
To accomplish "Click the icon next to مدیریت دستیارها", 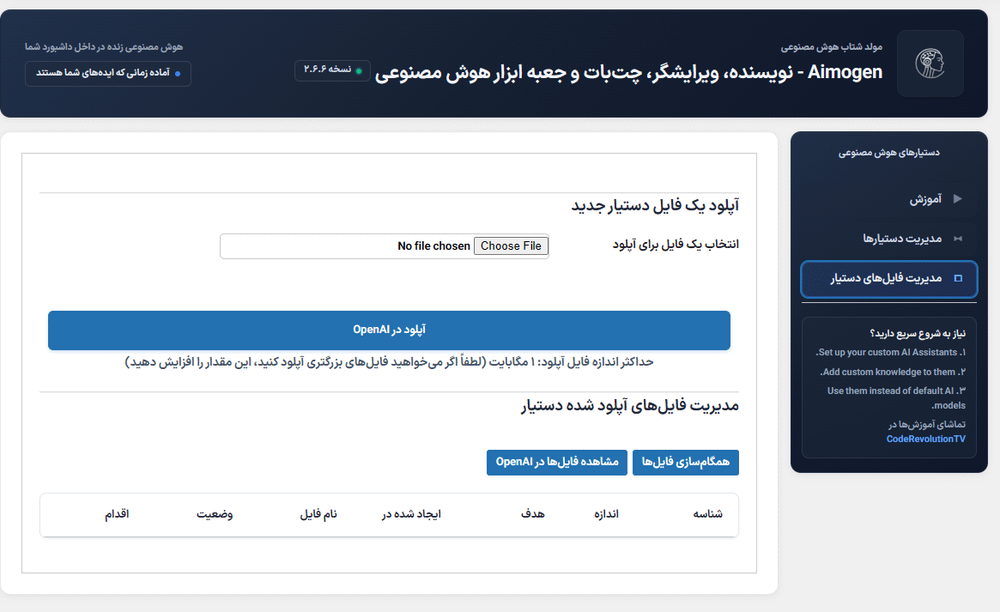I will tap(958, 238).
